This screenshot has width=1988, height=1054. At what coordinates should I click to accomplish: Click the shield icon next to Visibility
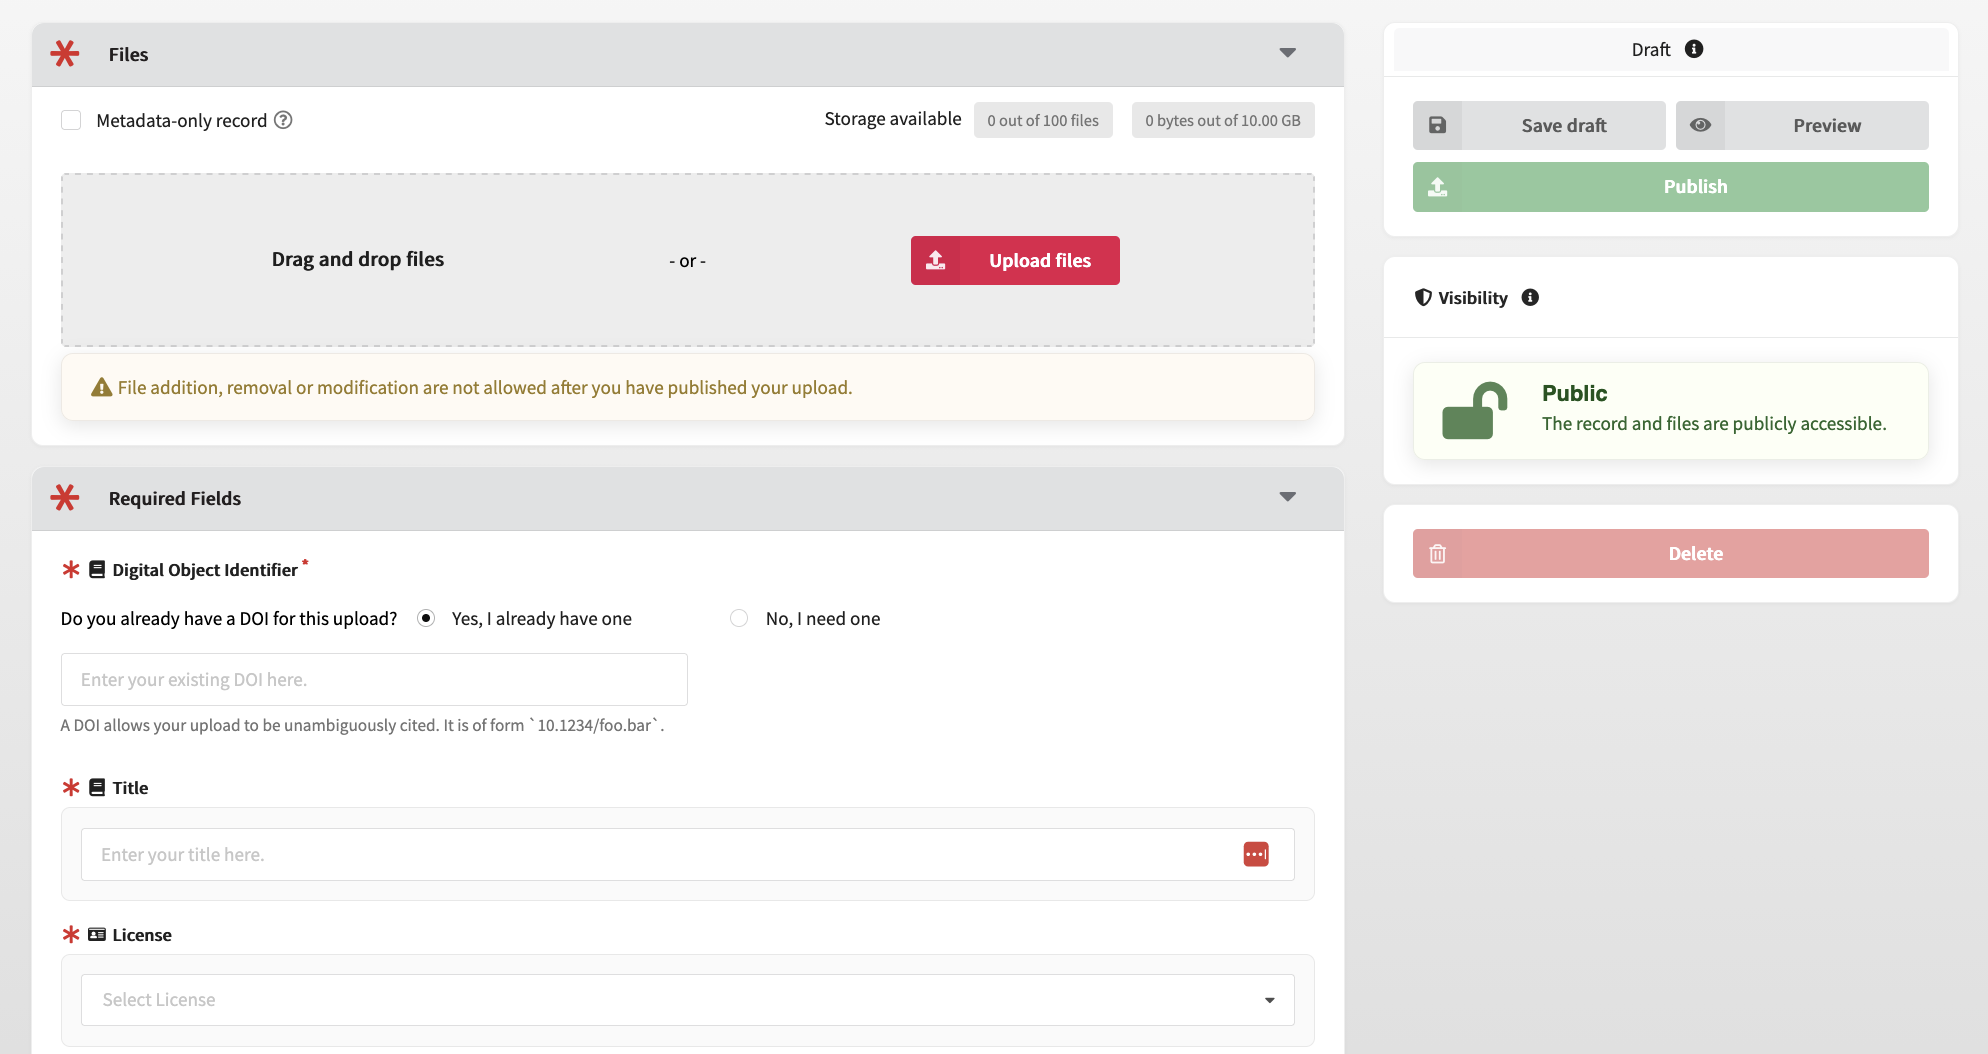[x=1423, y=297]
